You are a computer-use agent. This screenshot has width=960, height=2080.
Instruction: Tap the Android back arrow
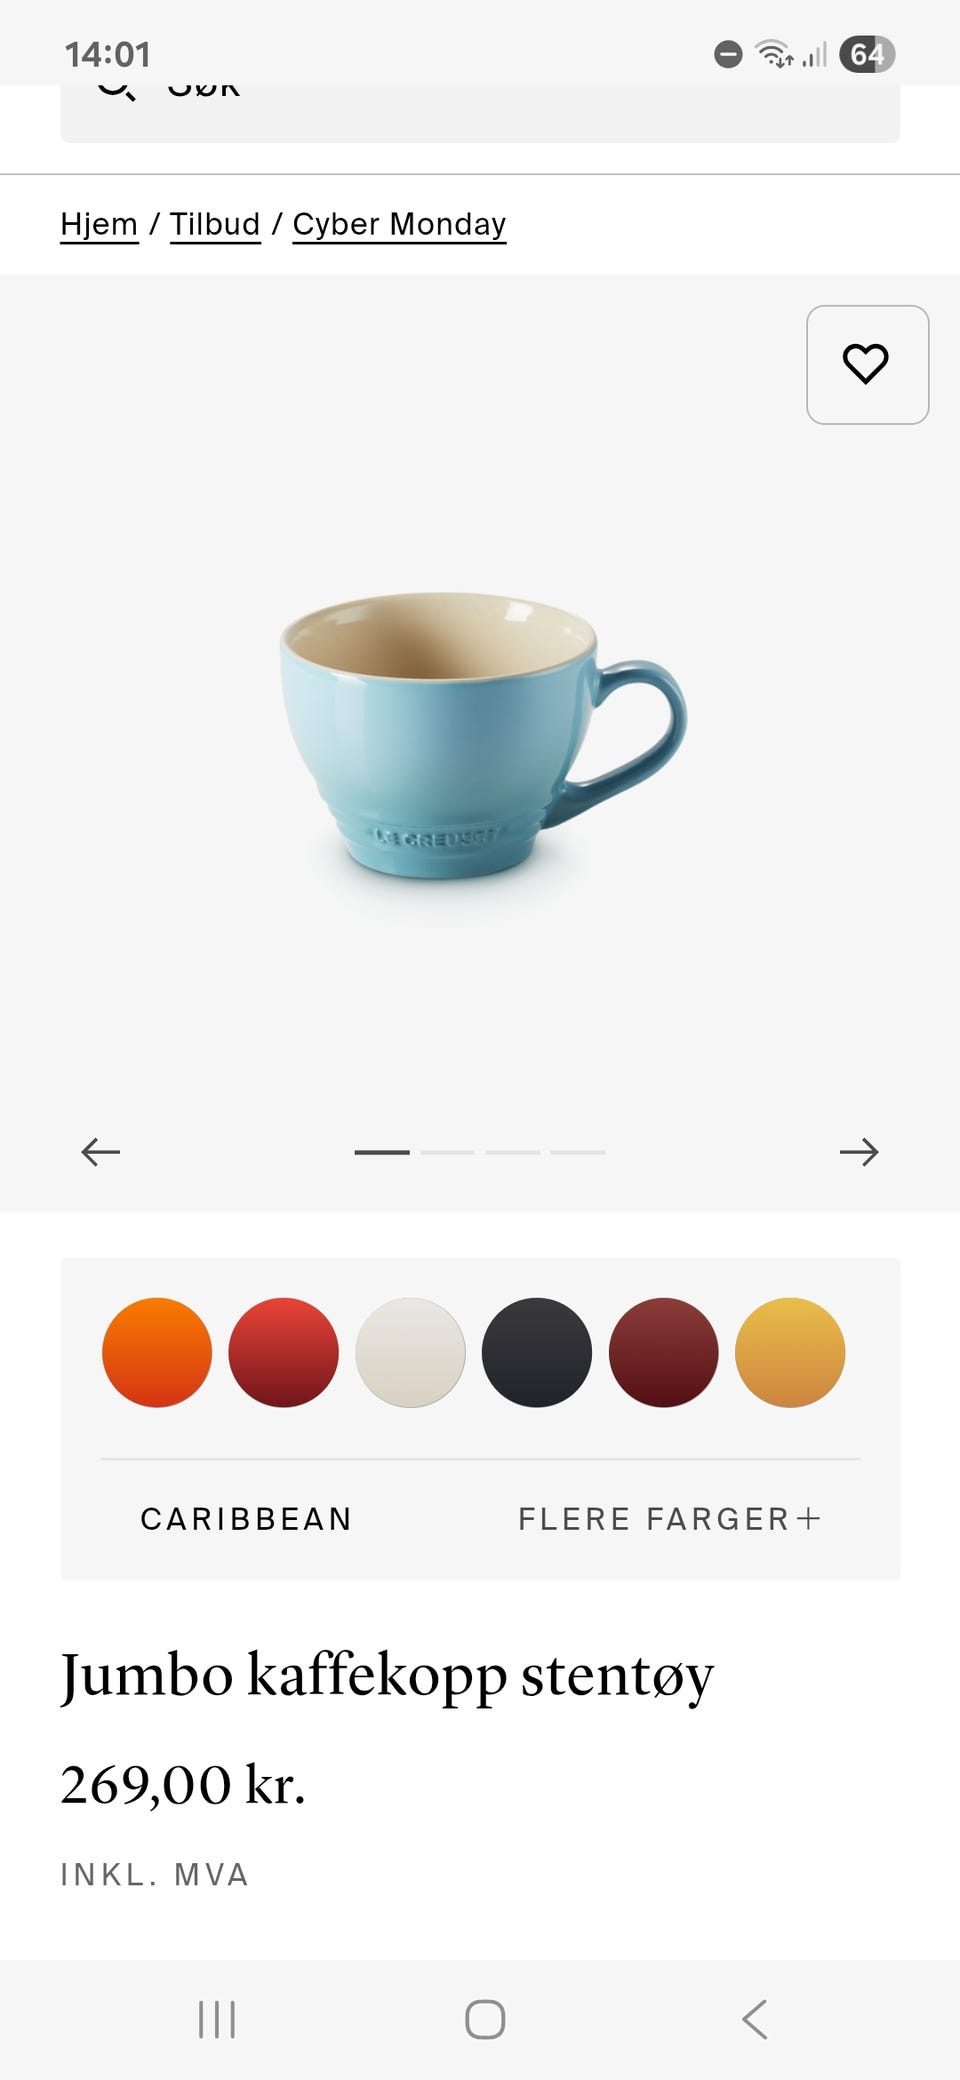pos(755,2019)
